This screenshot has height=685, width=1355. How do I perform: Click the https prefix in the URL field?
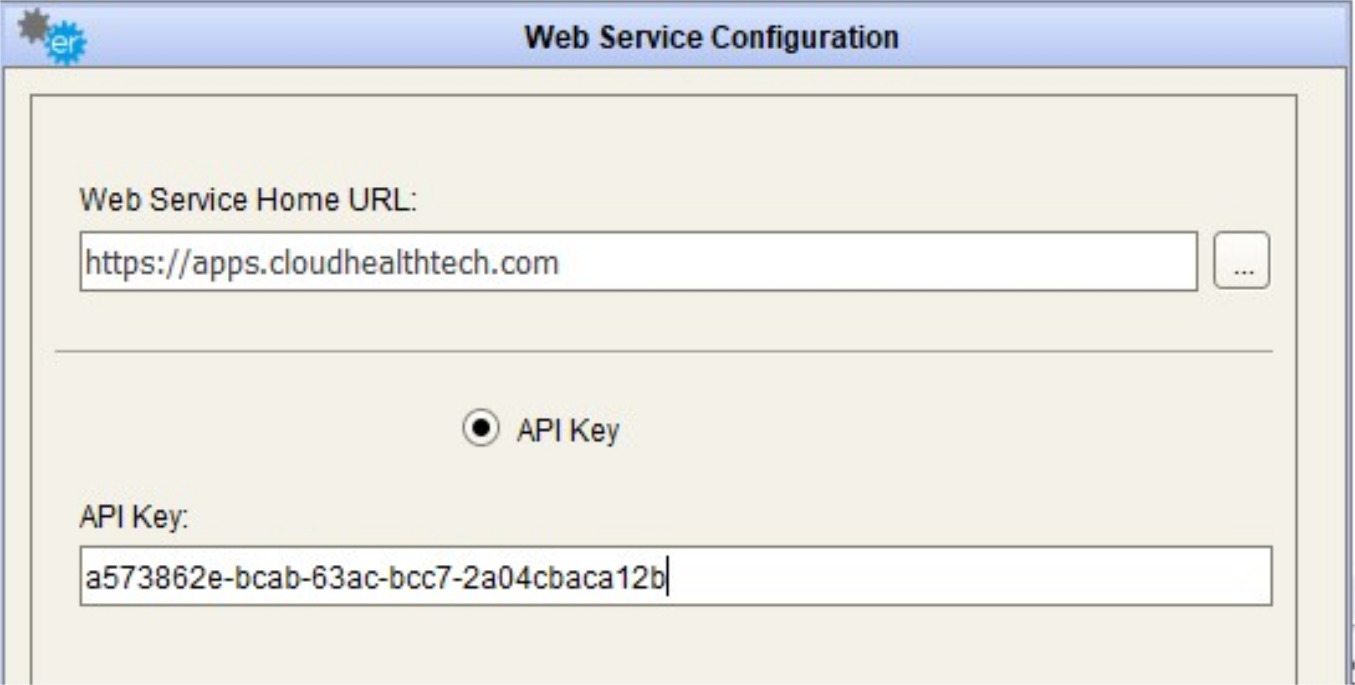112,262
